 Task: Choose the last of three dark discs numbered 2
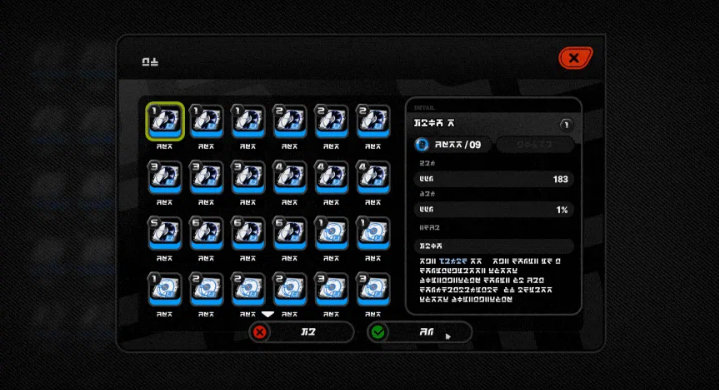pos(373,121)
